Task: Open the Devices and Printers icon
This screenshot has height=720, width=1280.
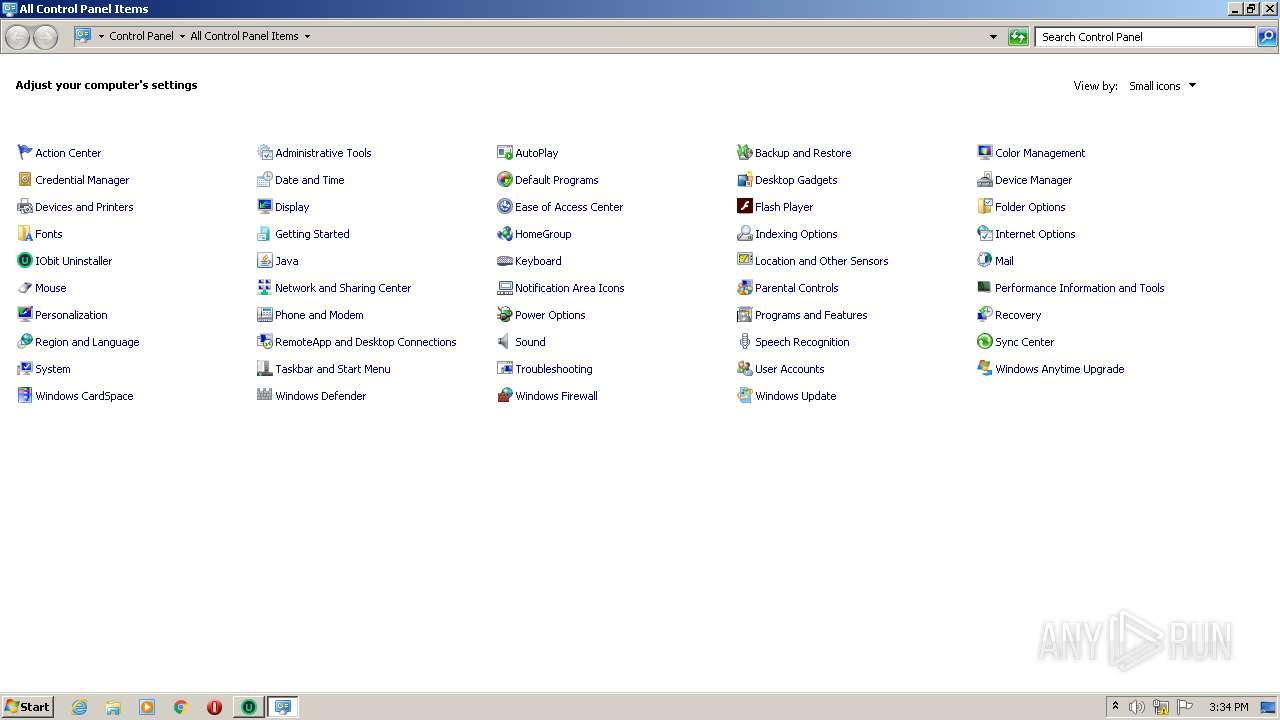Action: (x=25, y=206)
